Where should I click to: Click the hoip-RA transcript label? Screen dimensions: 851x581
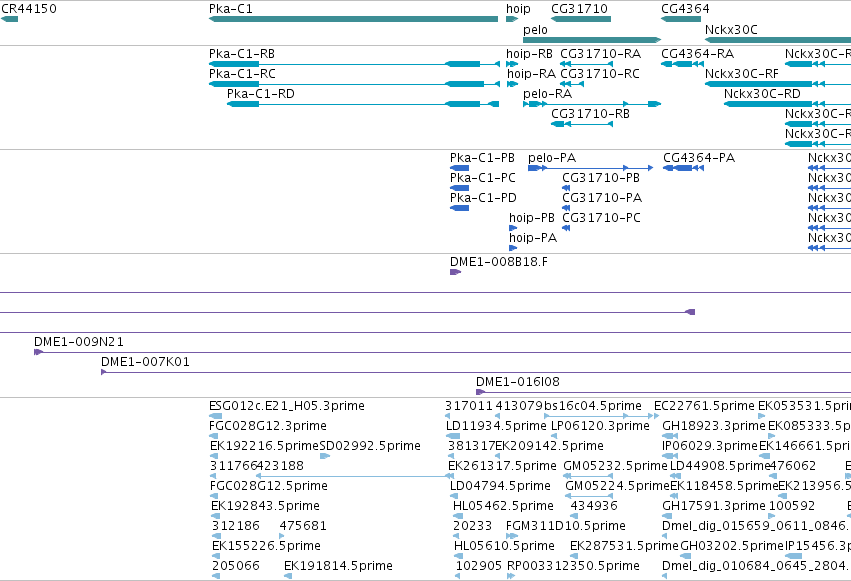531,74
